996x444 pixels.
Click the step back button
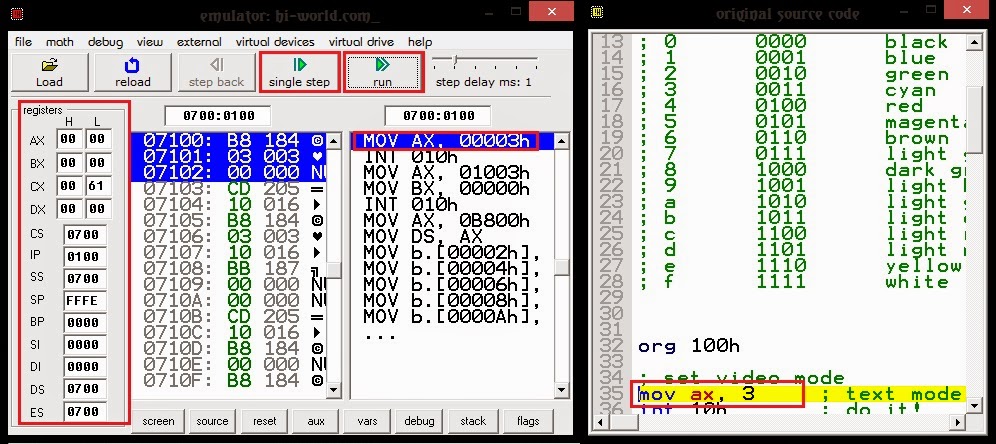click(x=216, y=72)
